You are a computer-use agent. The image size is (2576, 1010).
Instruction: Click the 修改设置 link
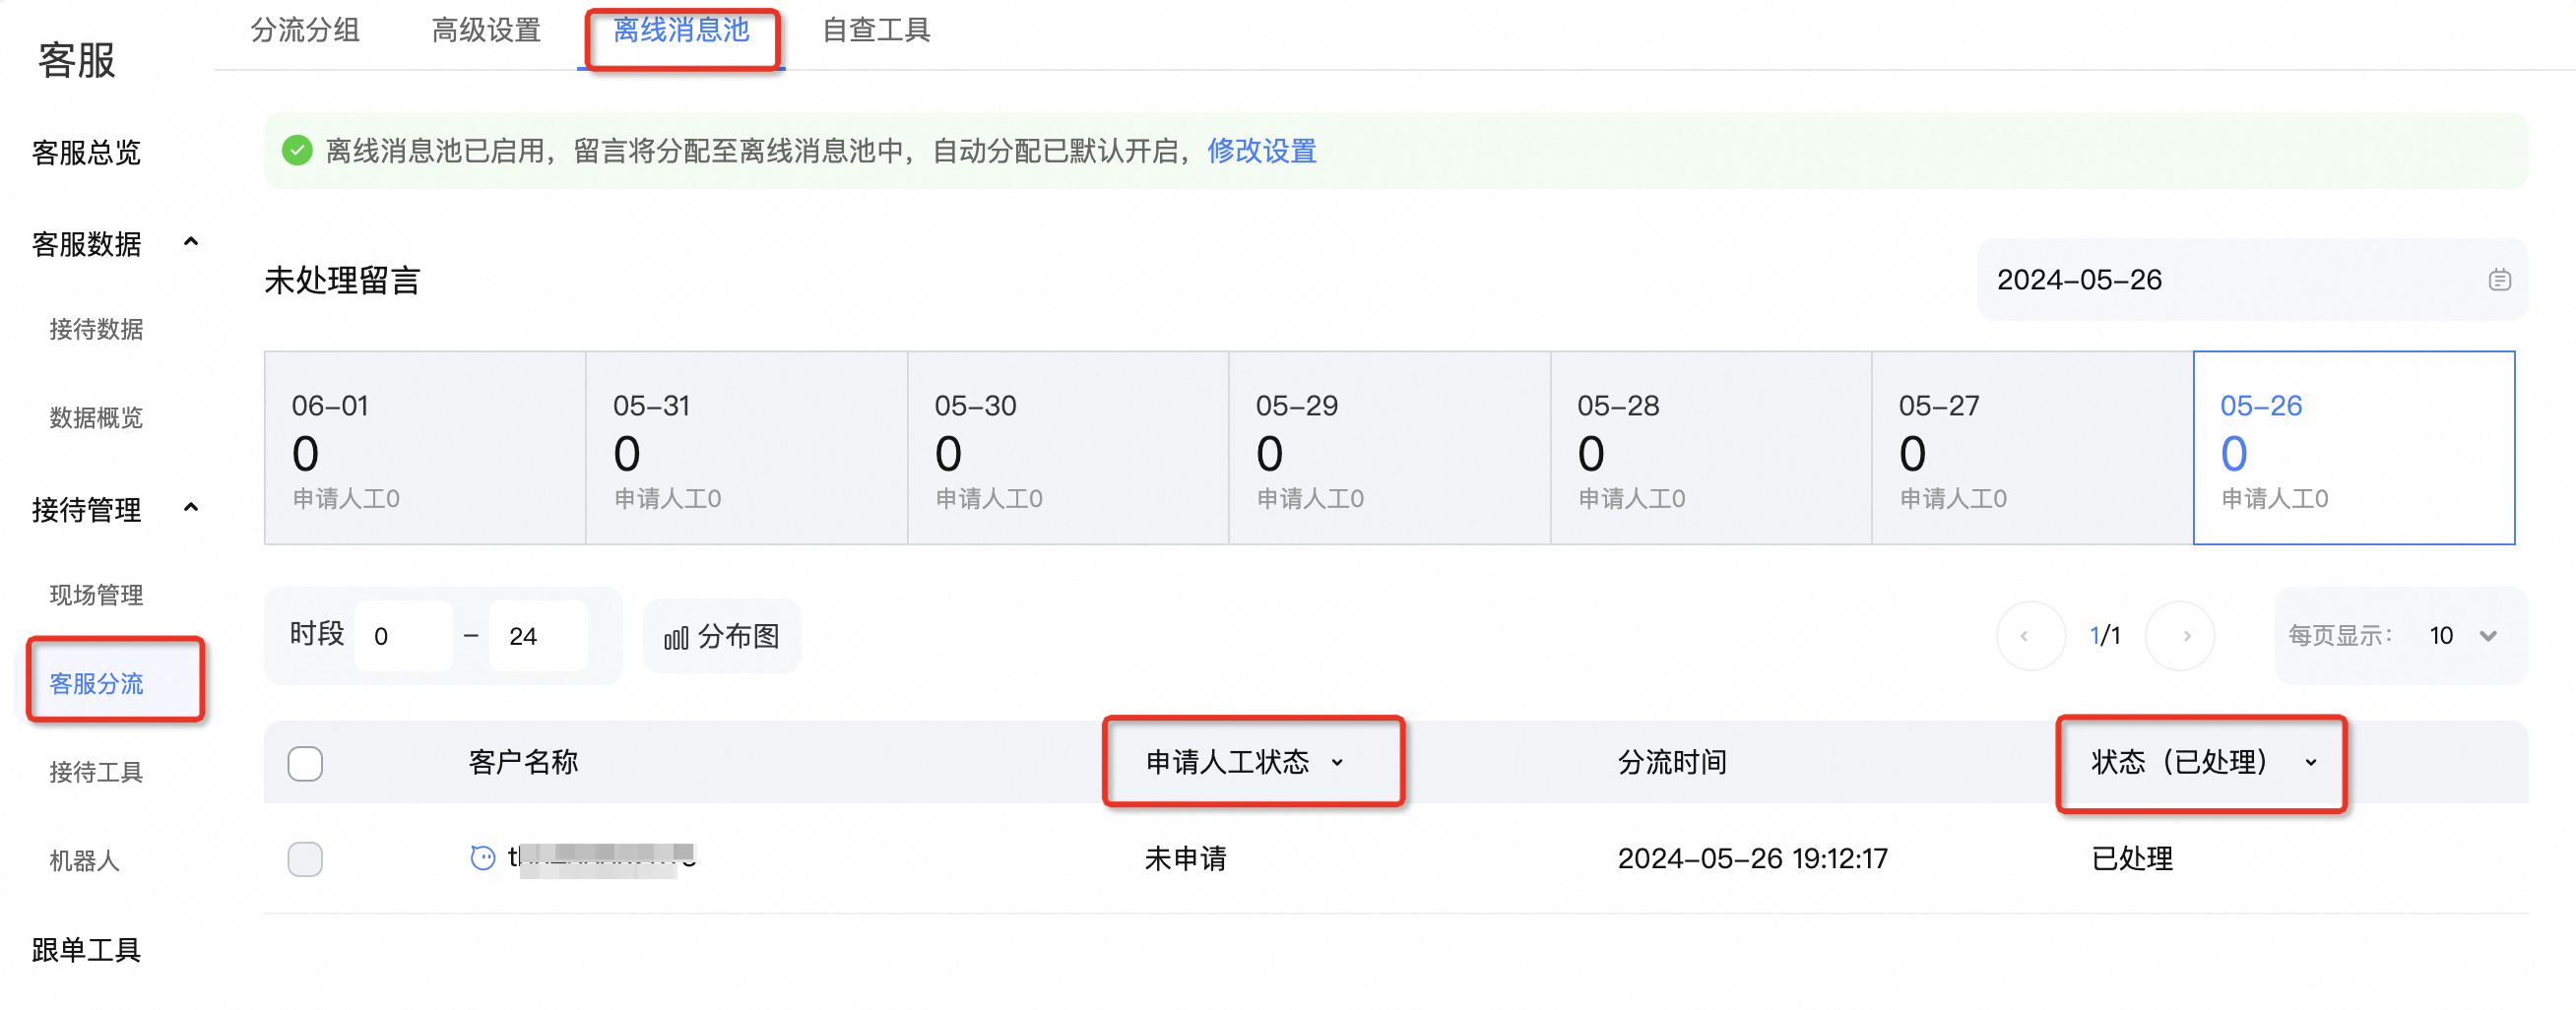pyautogui.click(x=1261, y=151)
